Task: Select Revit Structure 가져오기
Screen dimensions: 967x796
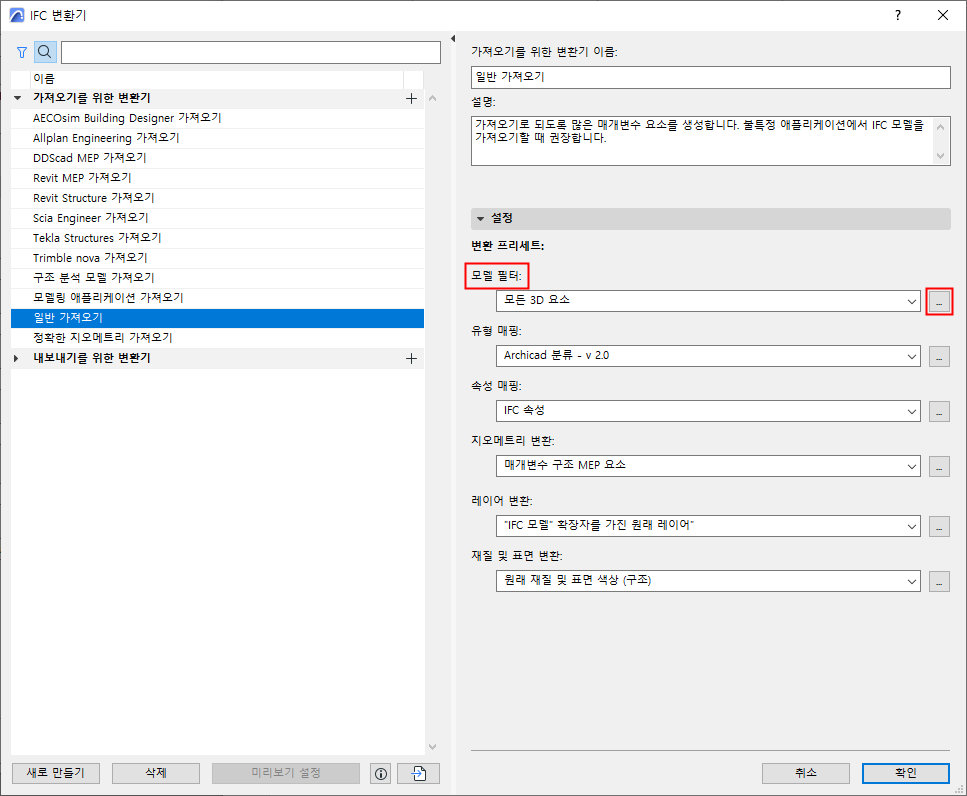Action: (x=218, y=199)
